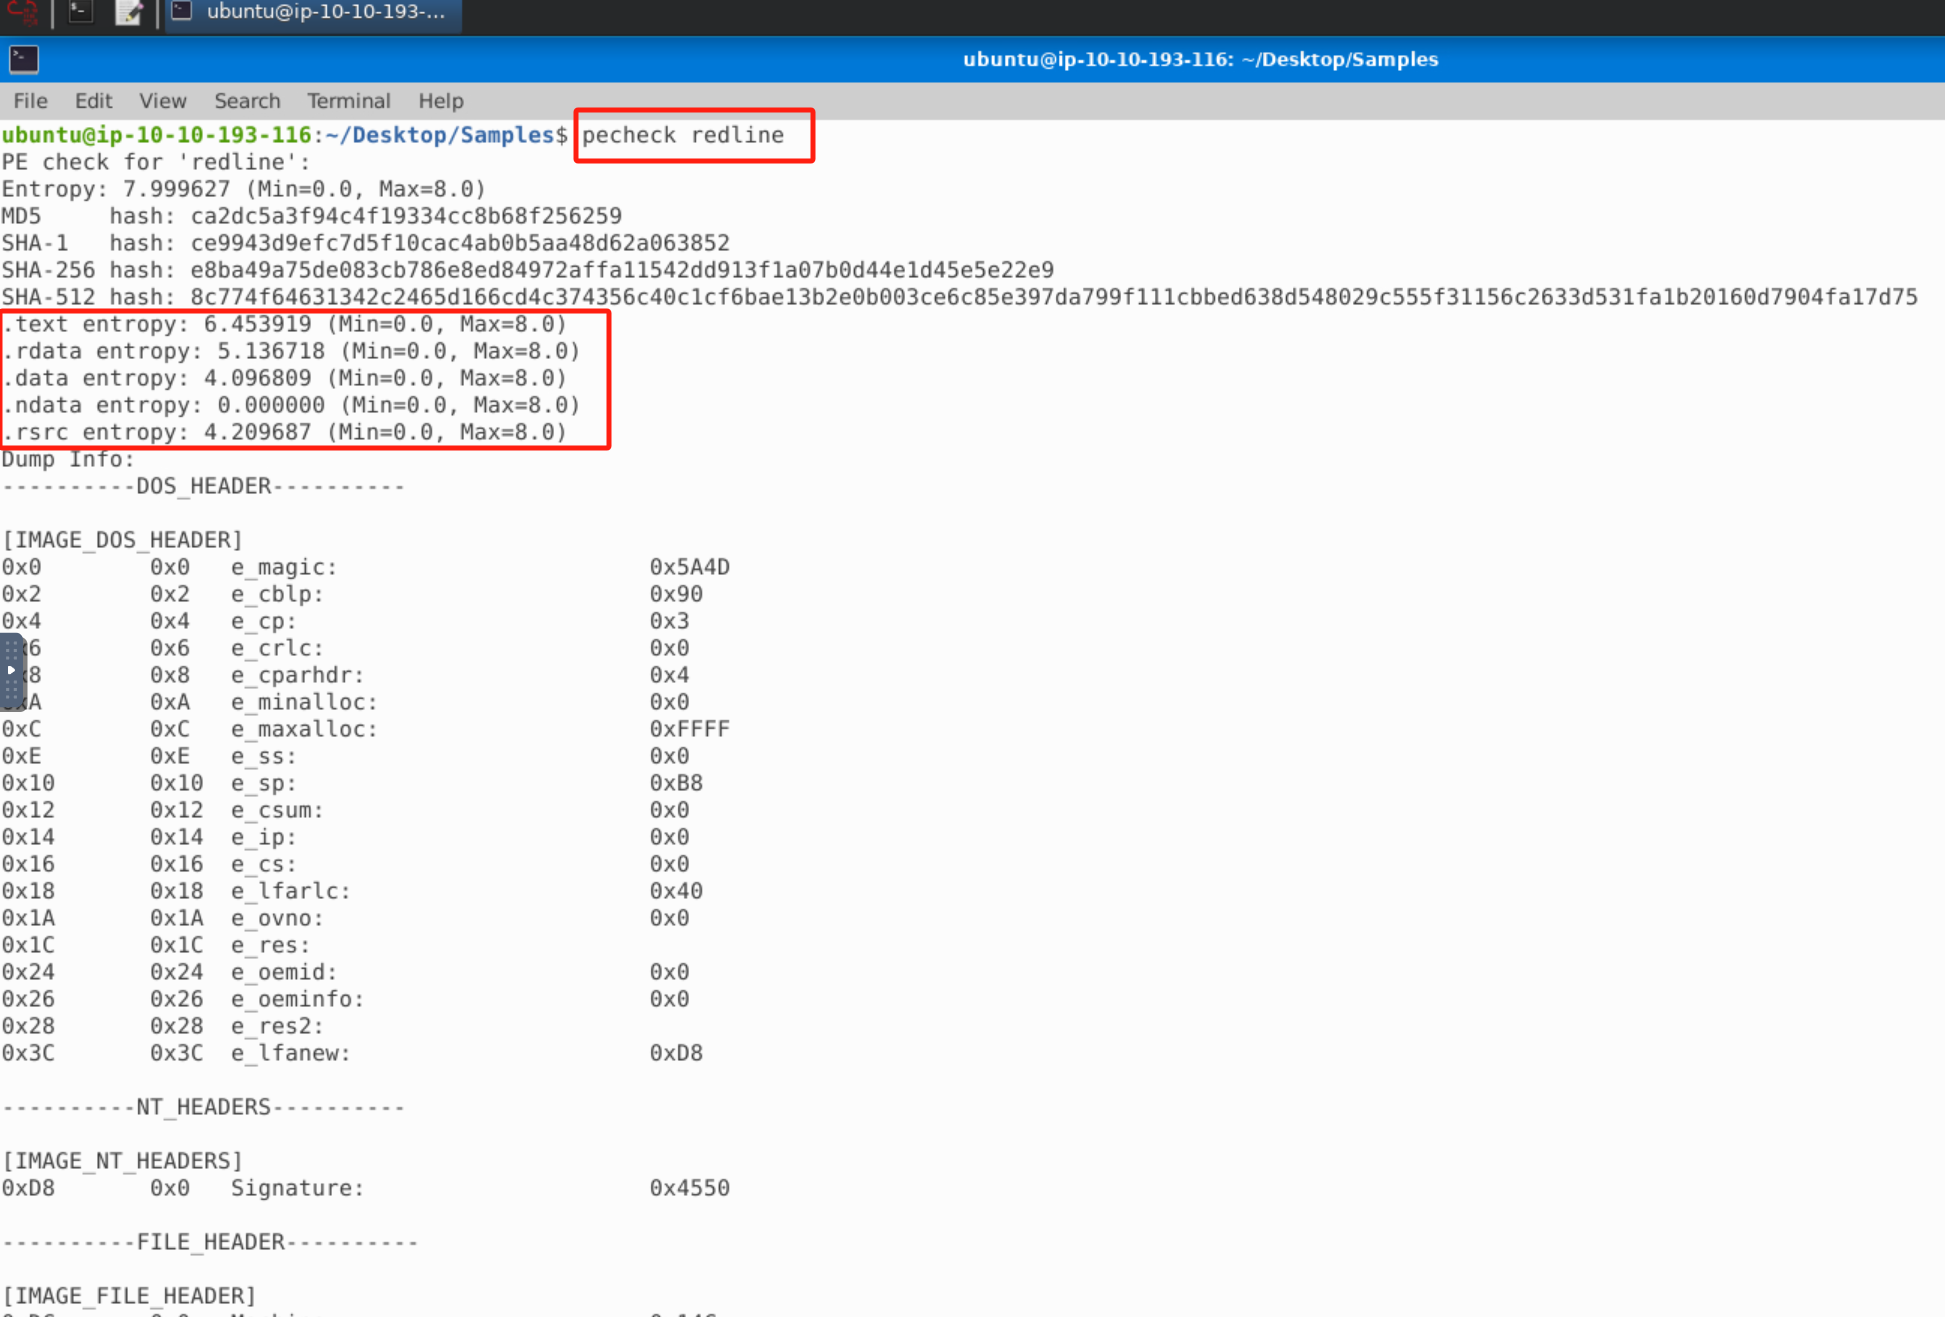This screenshot has height=1317, width=1945.
Task: Click the [IMAGE_DOS_HEADER] label
Action: tap(122, 540)
